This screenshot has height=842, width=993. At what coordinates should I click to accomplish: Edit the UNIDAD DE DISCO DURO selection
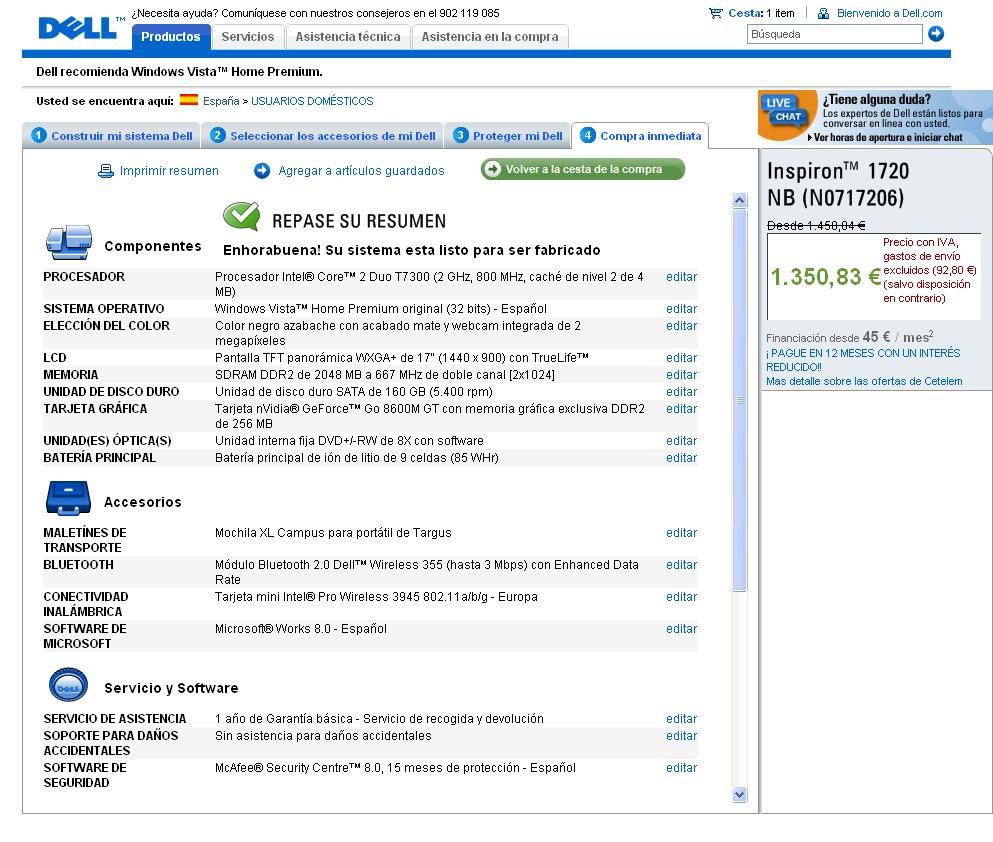coord(681,392)
